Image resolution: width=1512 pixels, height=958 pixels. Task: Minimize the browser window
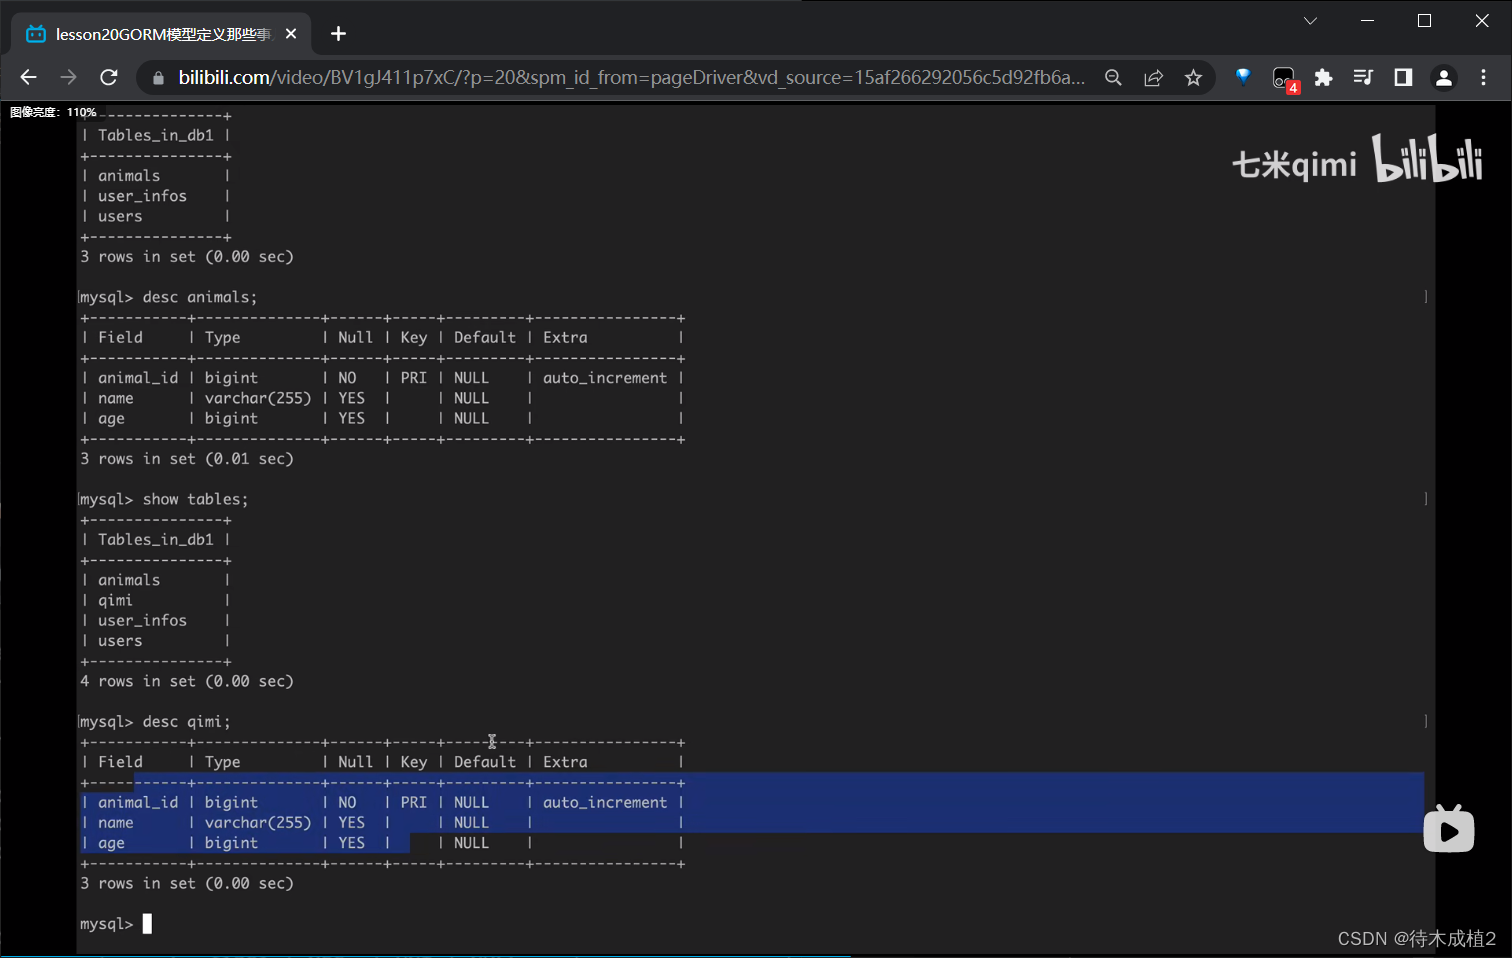pos(1367,21)
